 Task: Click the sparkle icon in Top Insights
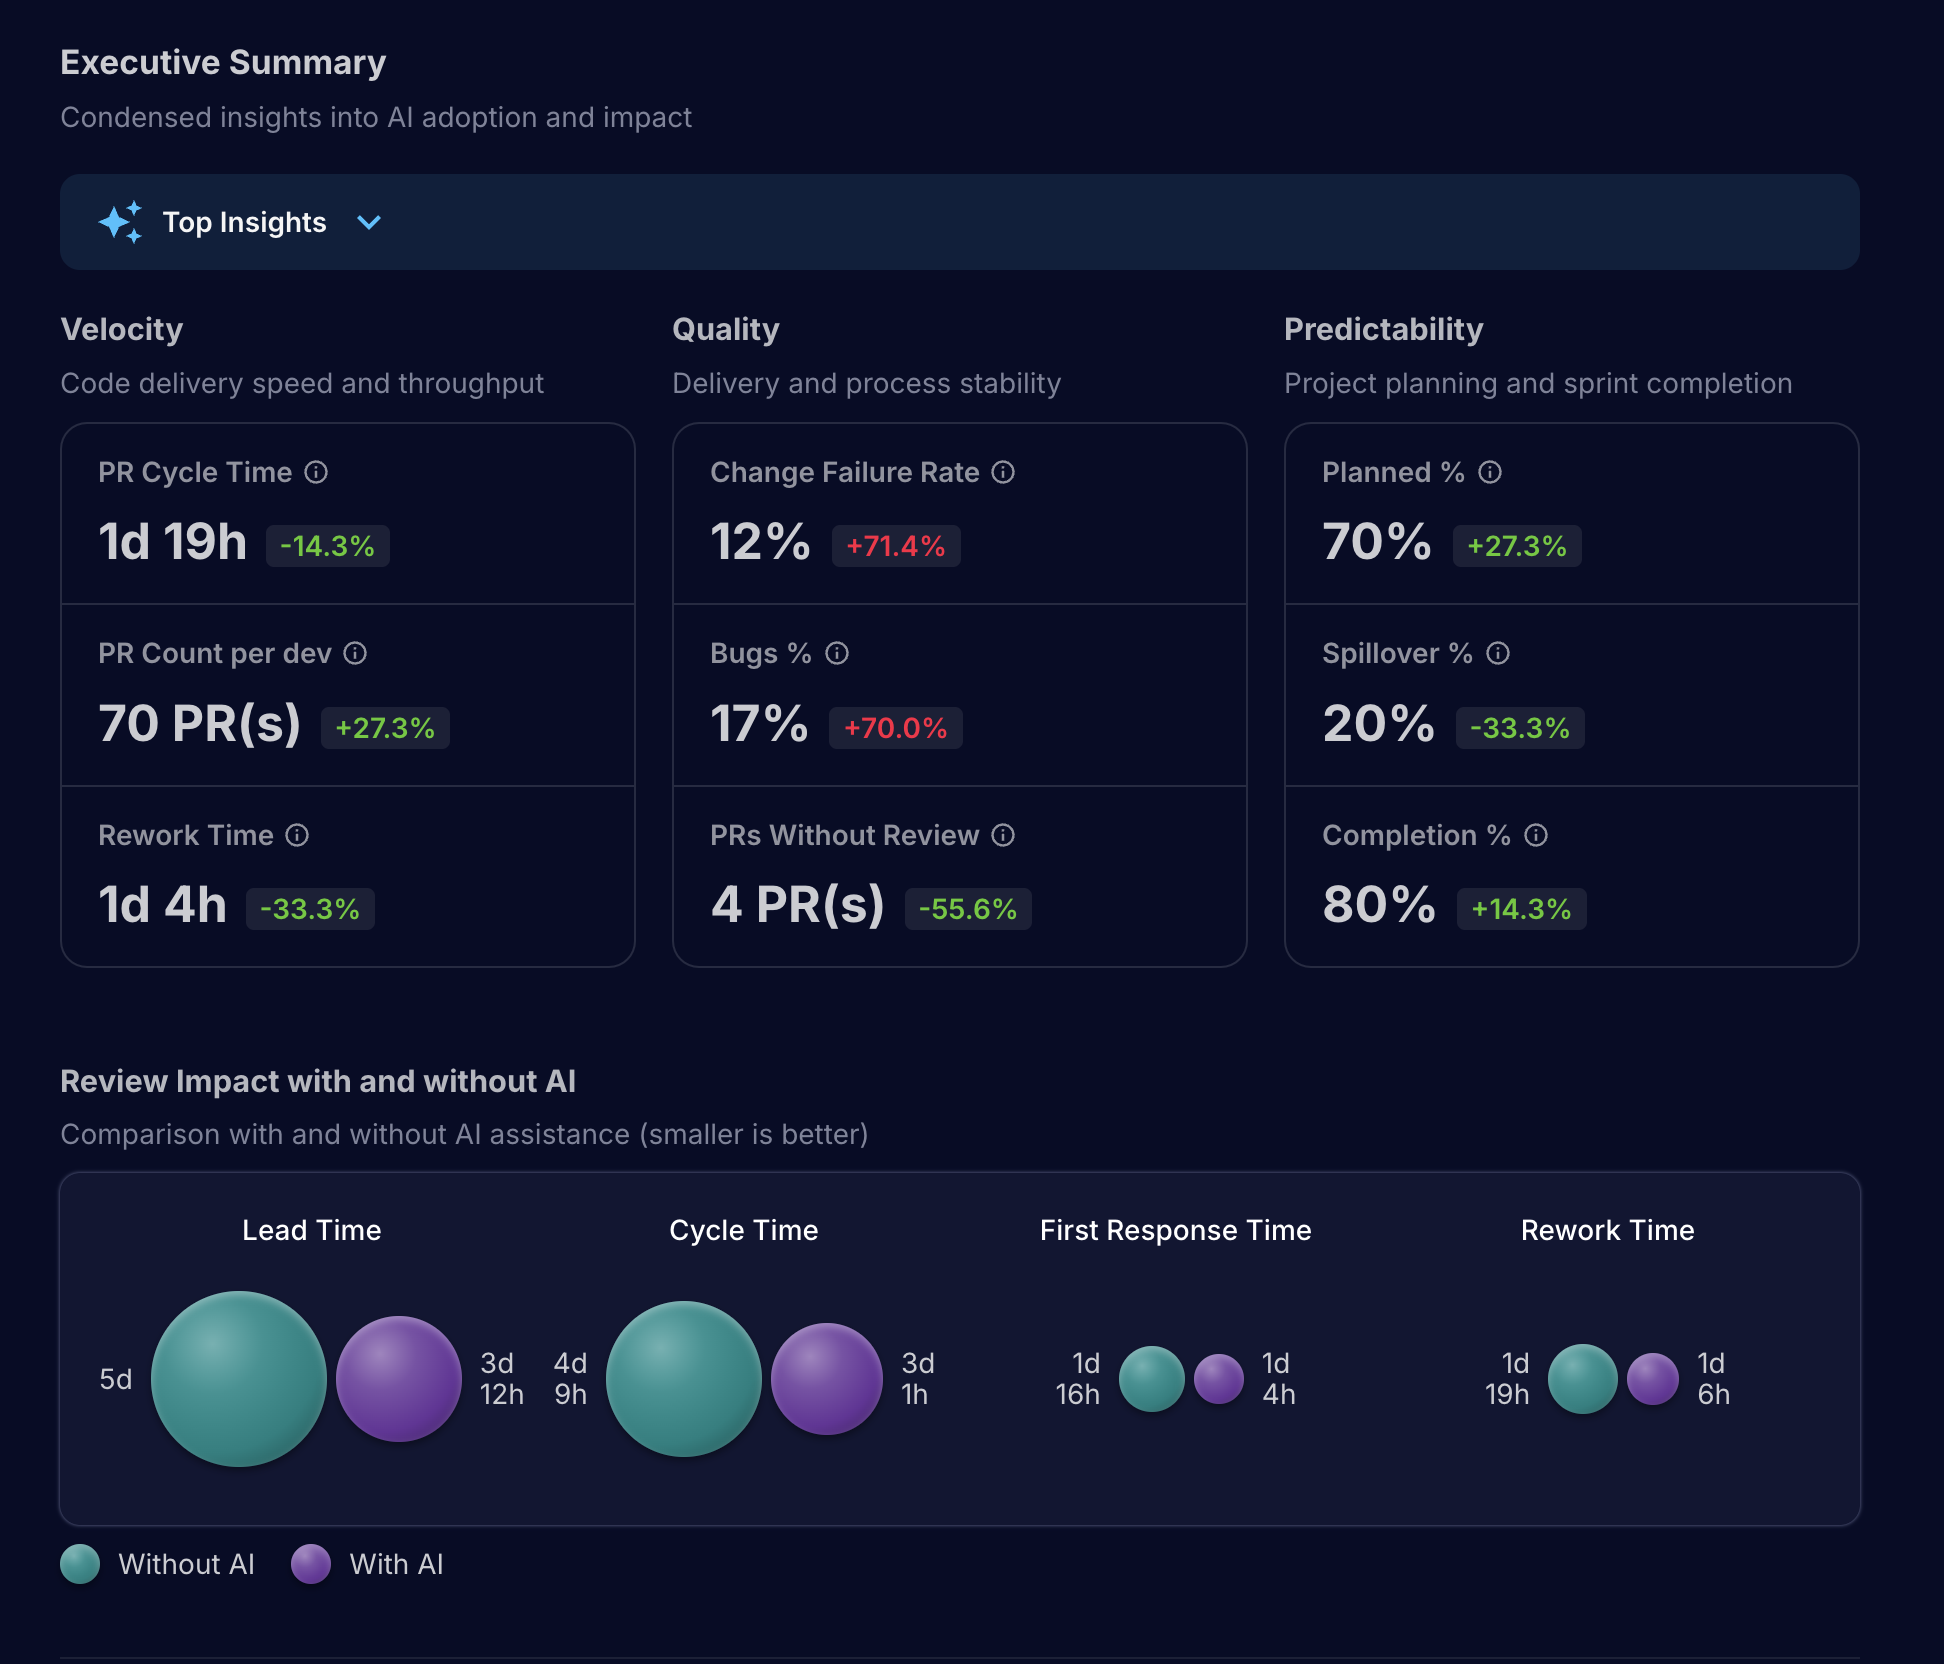pos(121,222)
